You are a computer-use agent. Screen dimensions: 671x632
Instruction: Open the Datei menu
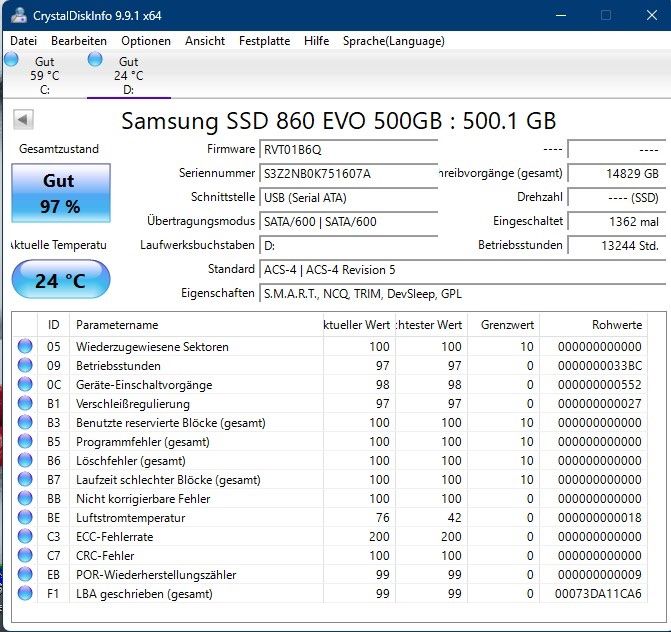tap(24, 41)
